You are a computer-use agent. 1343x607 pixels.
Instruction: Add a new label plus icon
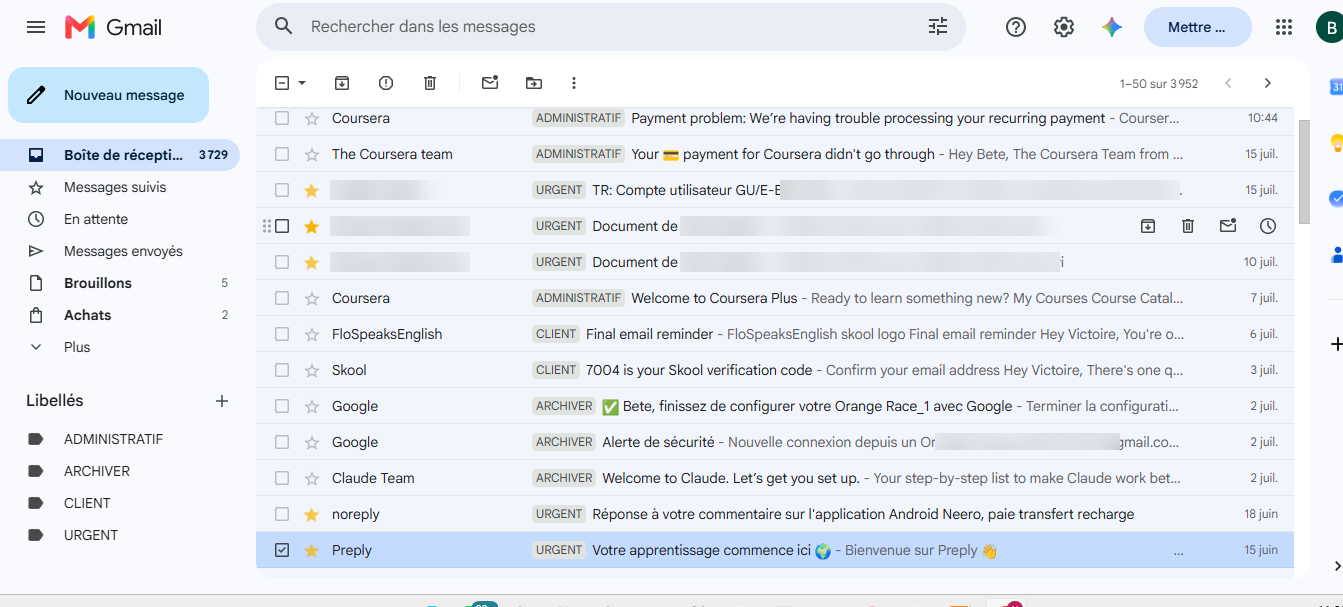tap(222, 401)
